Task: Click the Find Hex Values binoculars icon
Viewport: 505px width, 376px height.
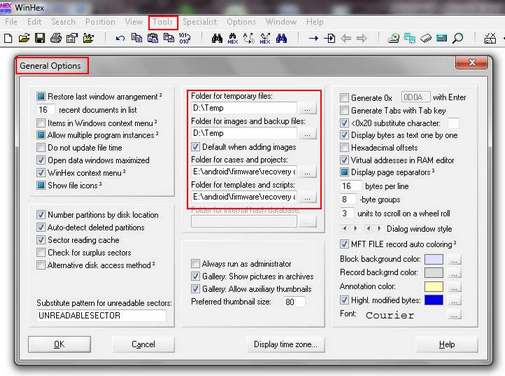Action: tap(233, 38)
